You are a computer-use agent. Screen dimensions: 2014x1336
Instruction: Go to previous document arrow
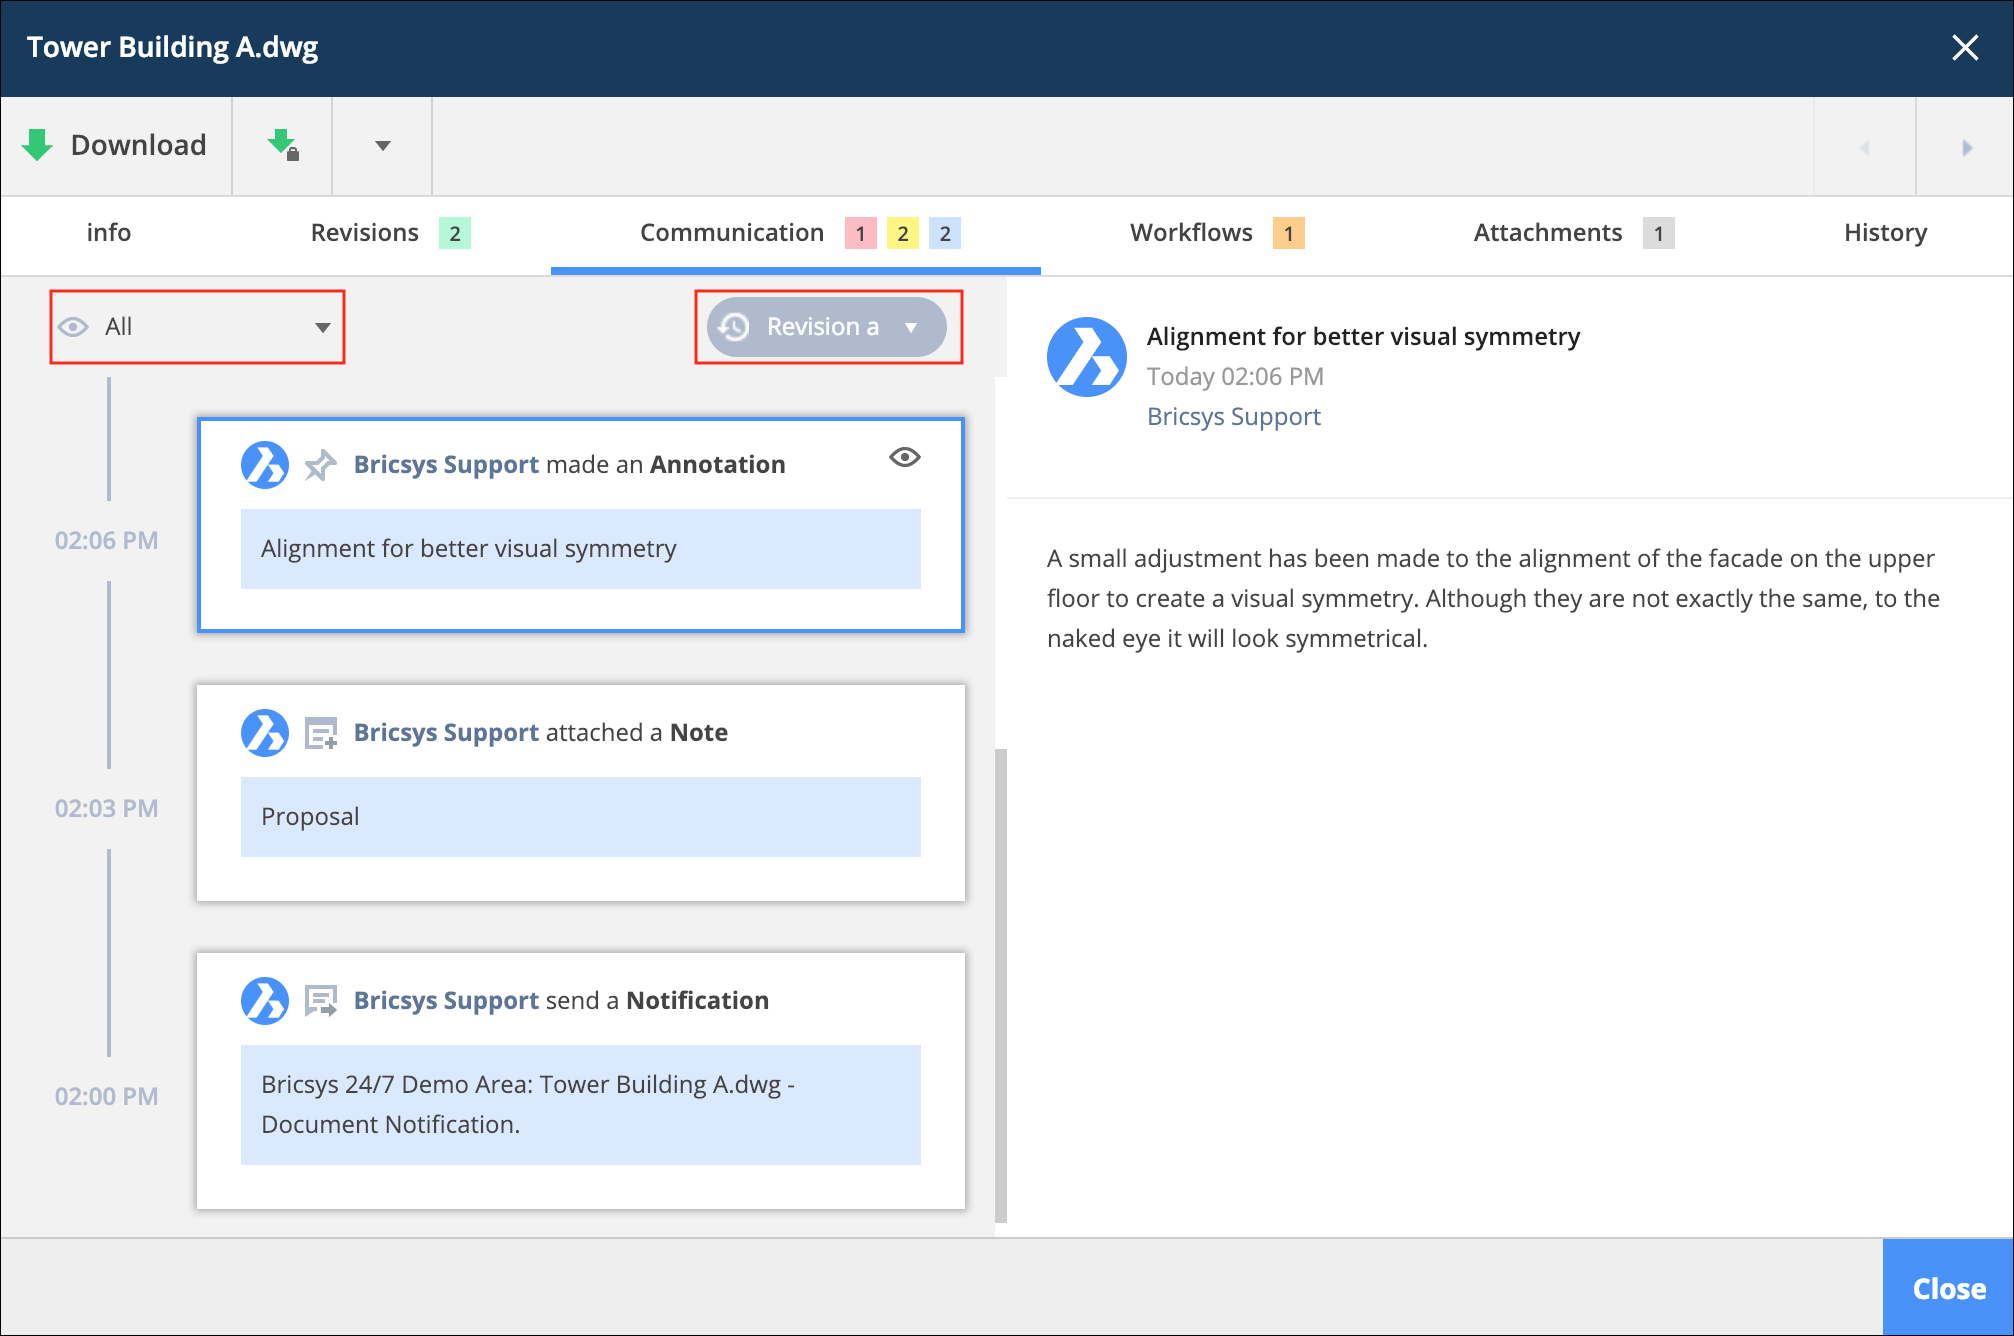pyautogui.click(x=1864, y=147)
